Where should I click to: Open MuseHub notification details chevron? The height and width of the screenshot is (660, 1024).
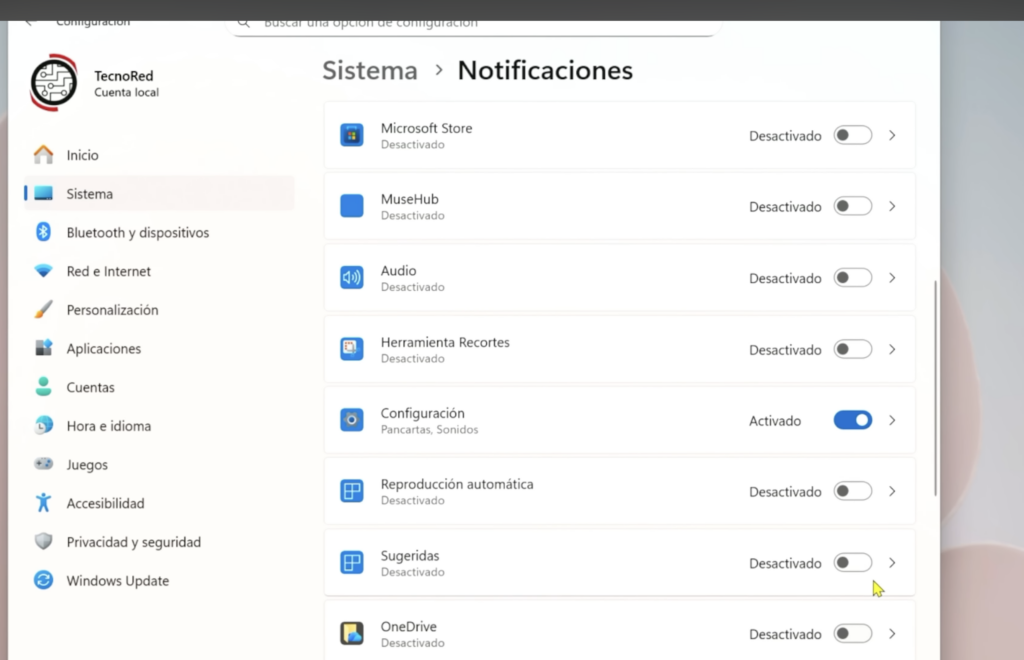pos(892,206)
